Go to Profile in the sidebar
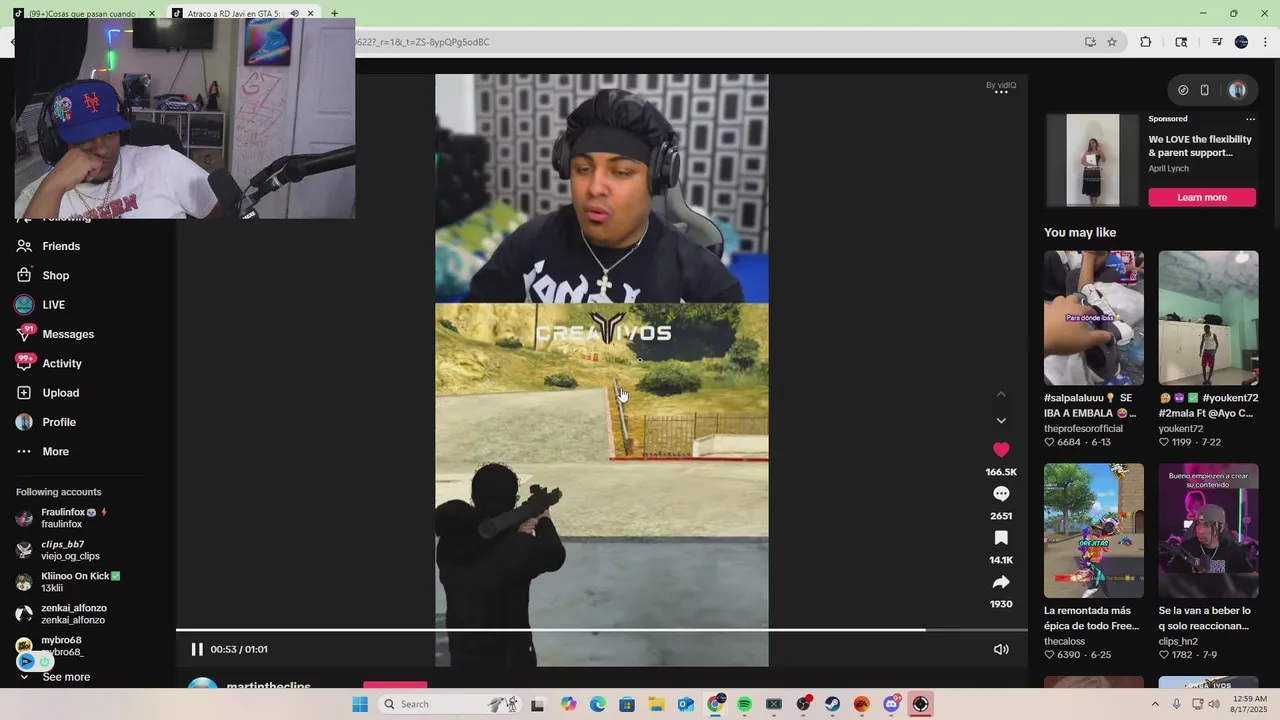1280x720 pixels. (45, 422)
